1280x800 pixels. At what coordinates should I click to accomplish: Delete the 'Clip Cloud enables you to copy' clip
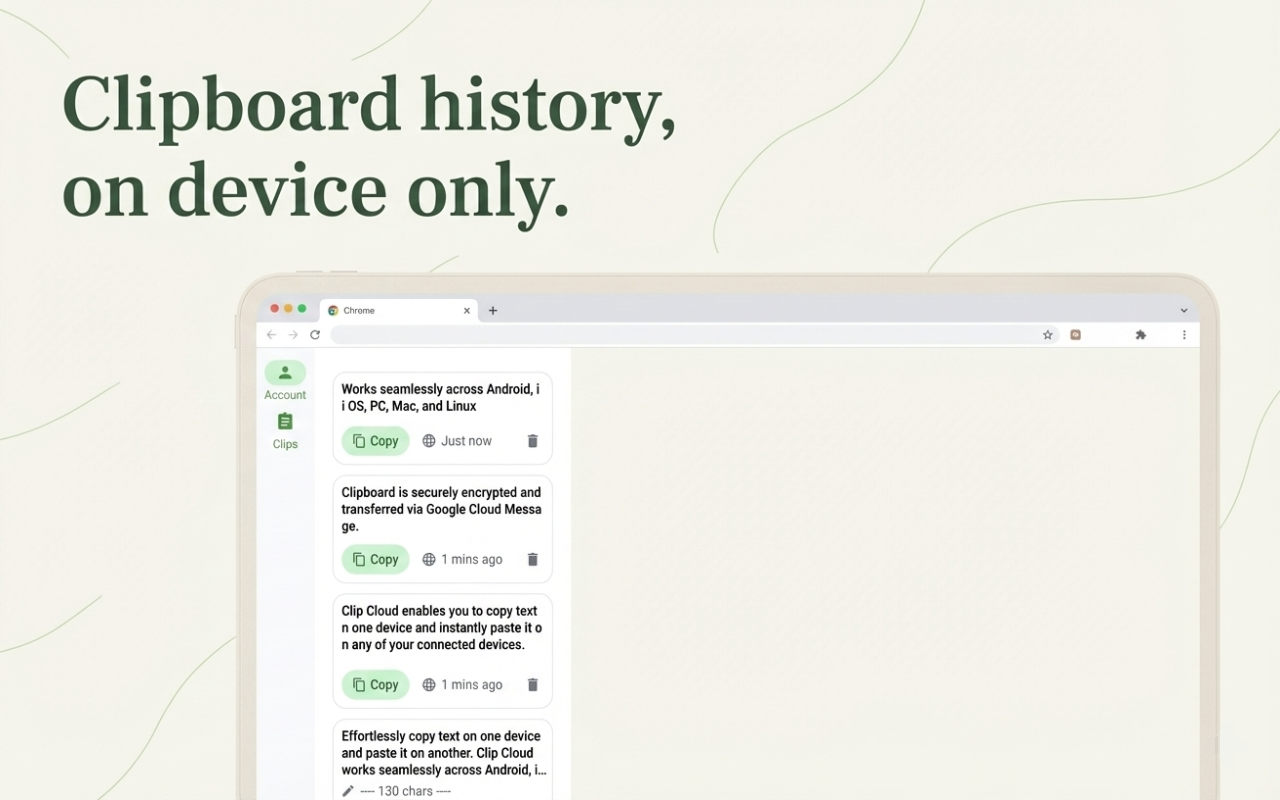pyautogui.click(x=532, y=684)
